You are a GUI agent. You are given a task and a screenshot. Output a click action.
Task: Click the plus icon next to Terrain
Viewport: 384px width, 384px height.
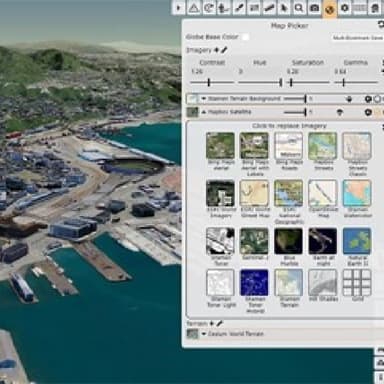pyautogui.click(x=212, y=323)
